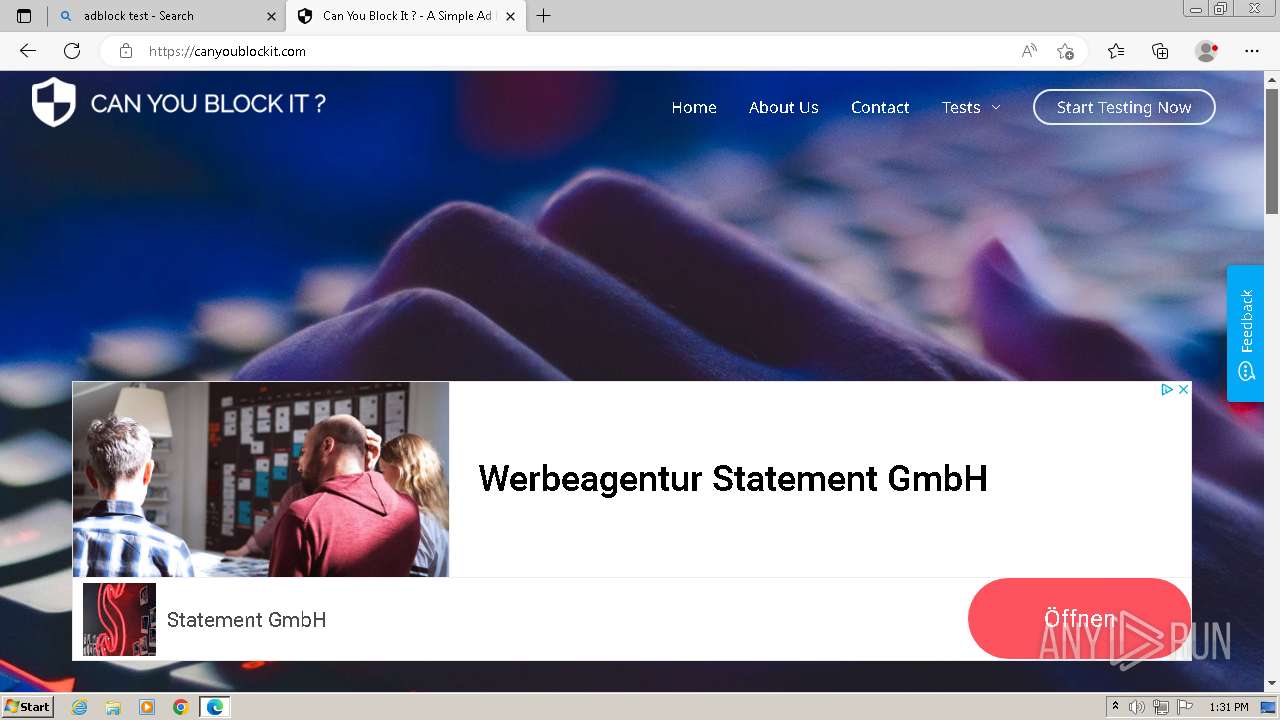
Task: Click the page vertical scrollbar thumb
Action: (1272, 150)
